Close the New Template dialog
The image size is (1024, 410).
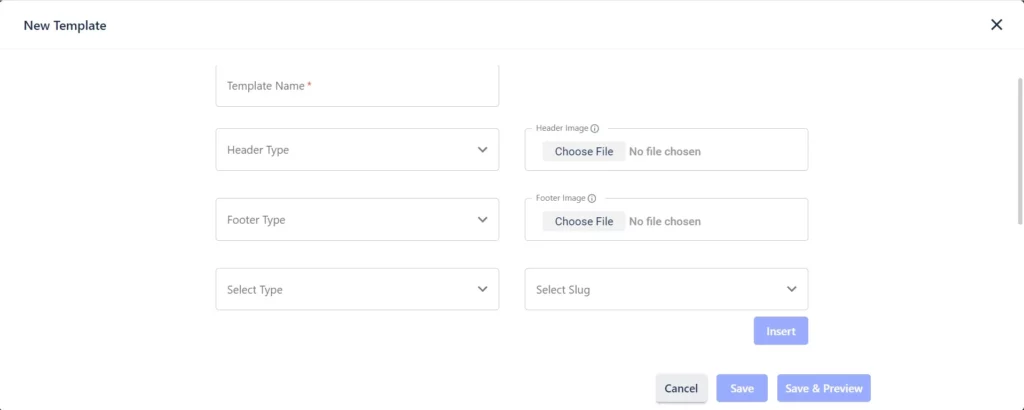tap(996, 25)
